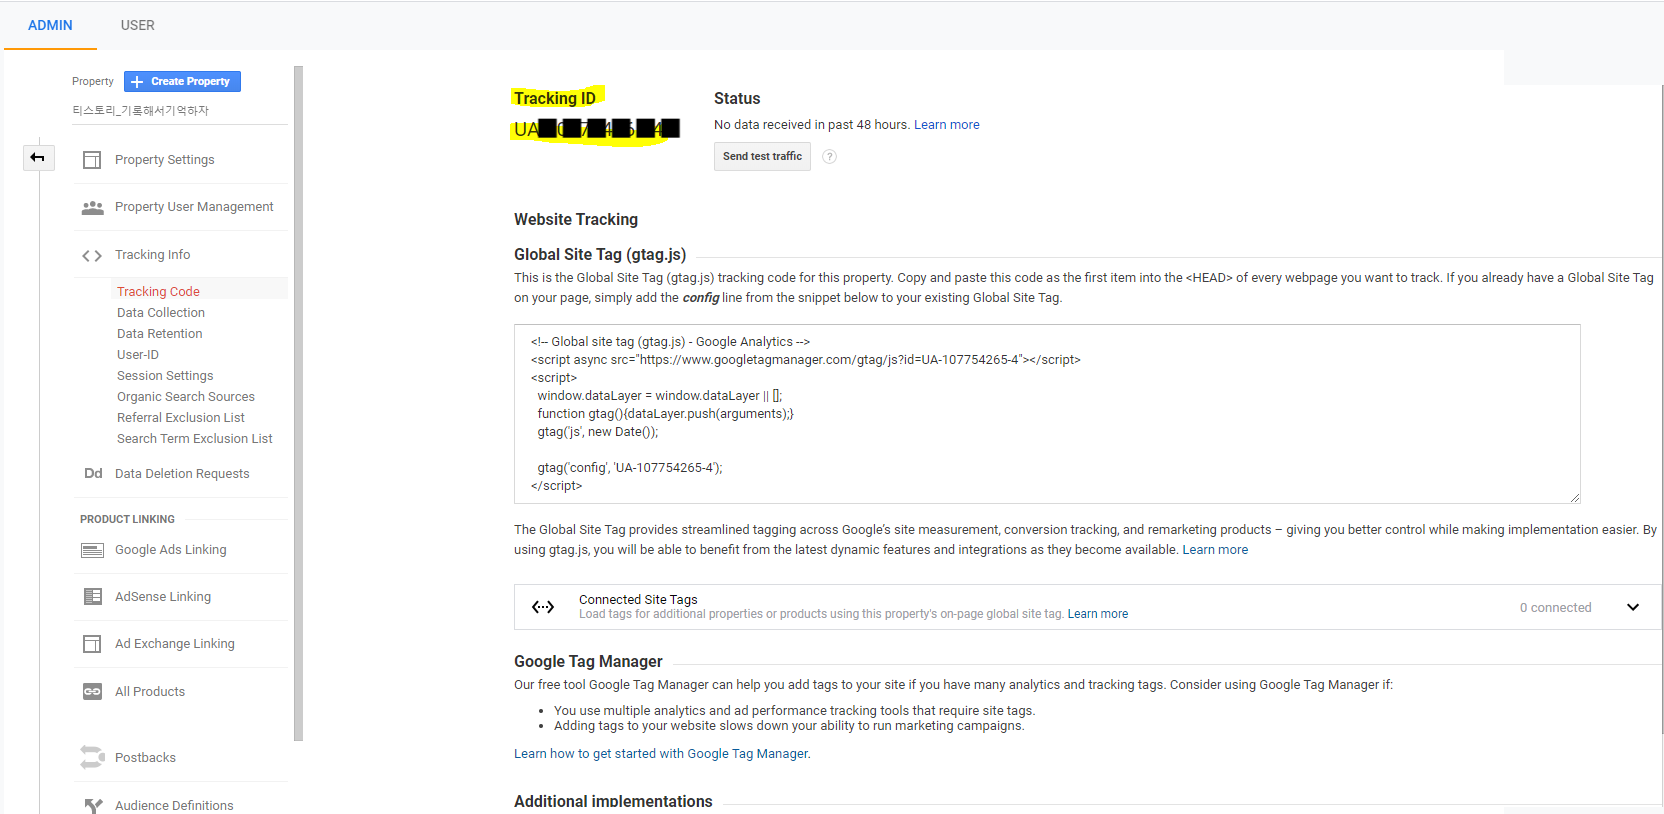Click the 0 connected text

(1555, 608)
